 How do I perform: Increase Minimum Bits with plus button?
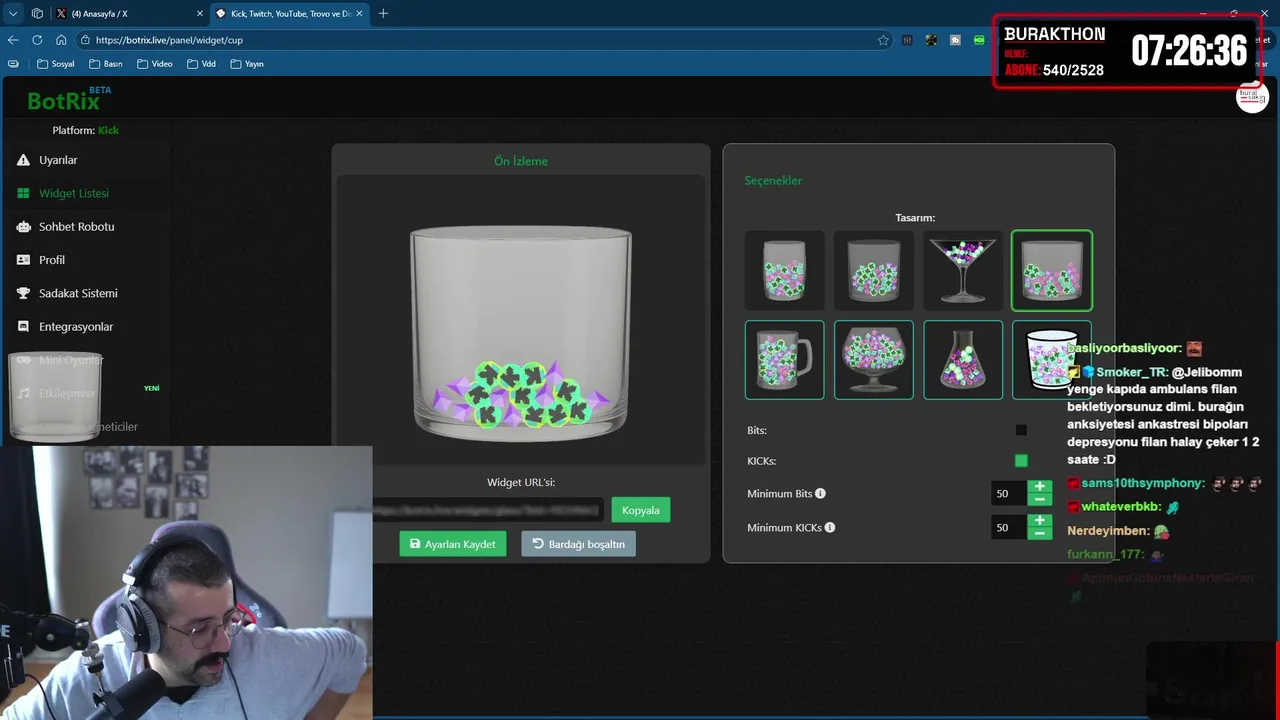[1040, 487]
